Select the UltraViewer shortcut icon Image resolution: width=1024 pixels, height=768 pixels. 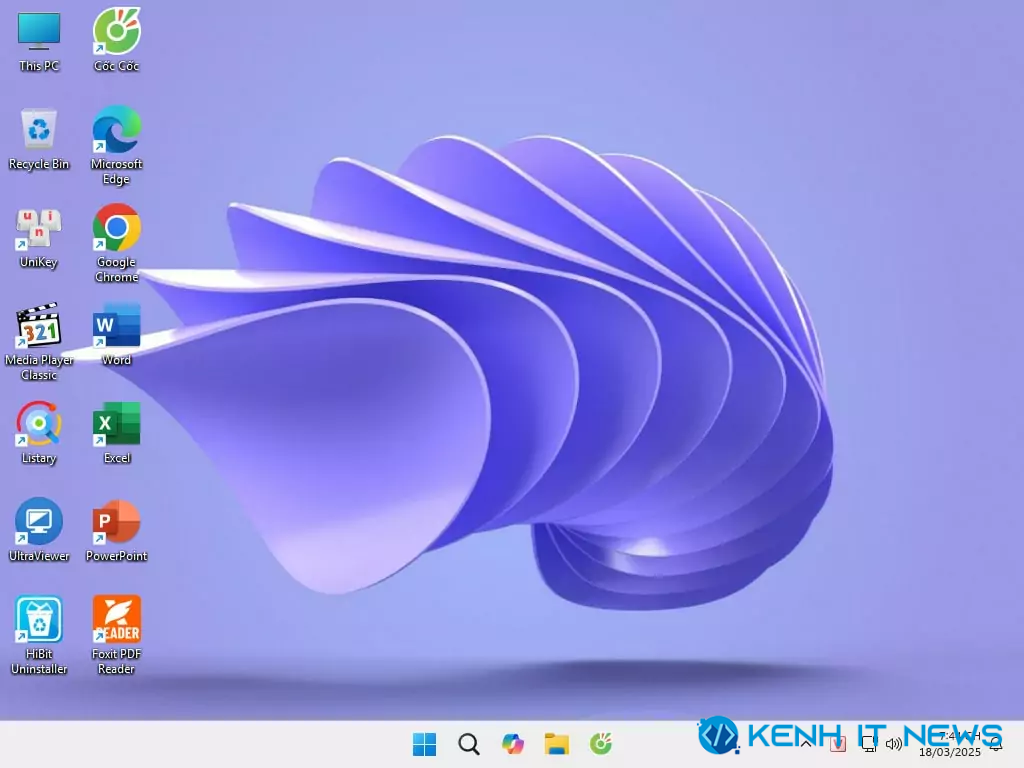click(39, 530)
